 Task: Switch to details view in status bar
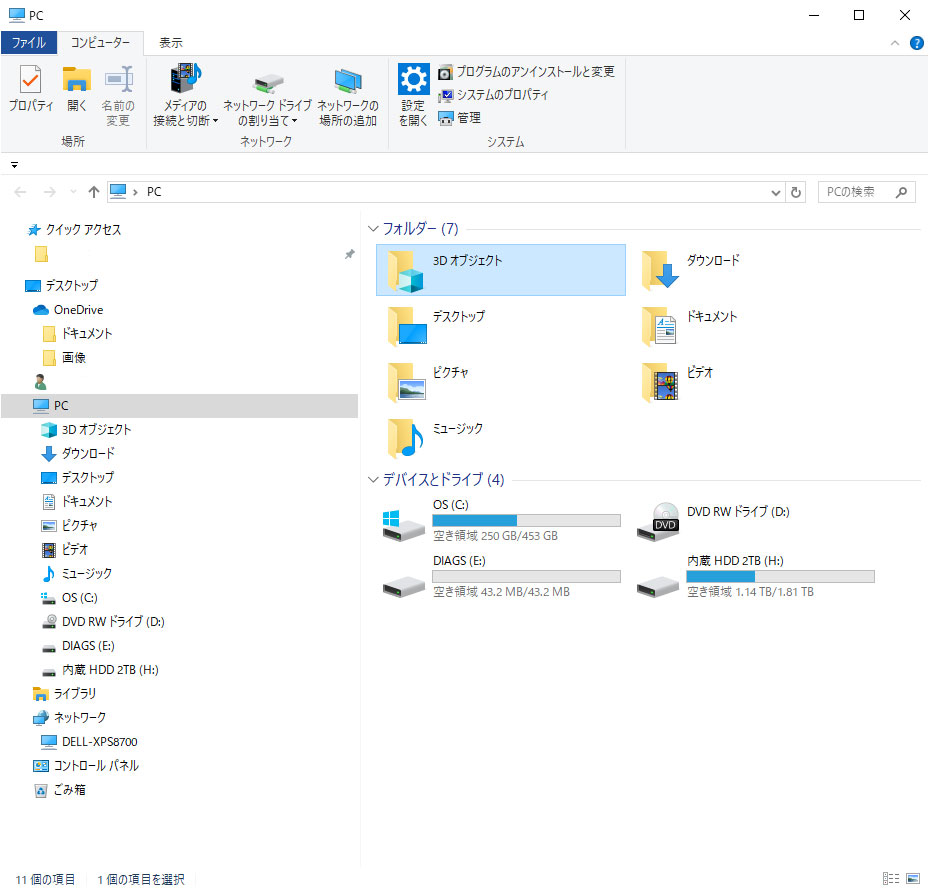[891, 879]
